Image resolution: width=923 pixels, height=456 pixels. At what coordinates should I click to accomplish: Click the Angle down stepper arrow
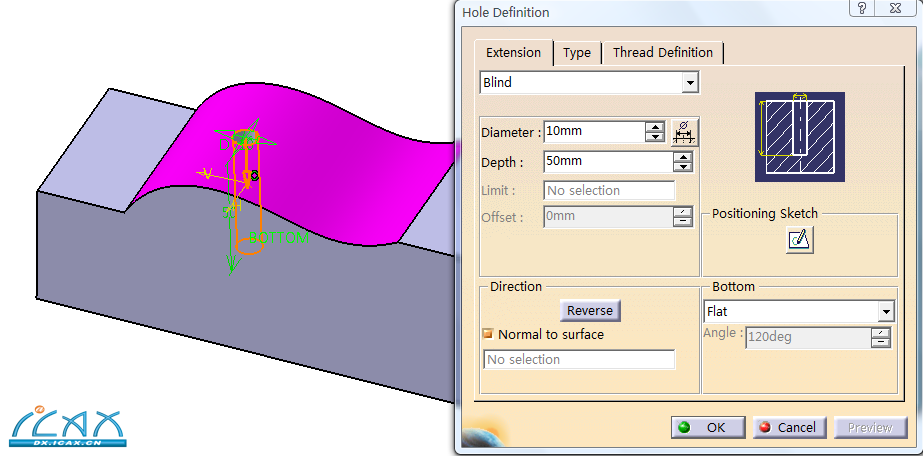[881, 343]
